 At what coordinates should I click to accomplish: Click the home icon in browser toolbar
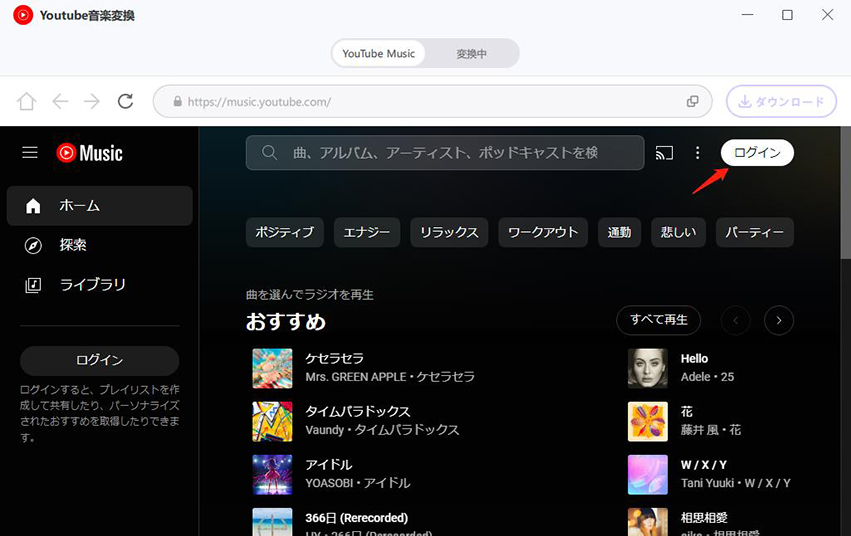coord(26,101)
